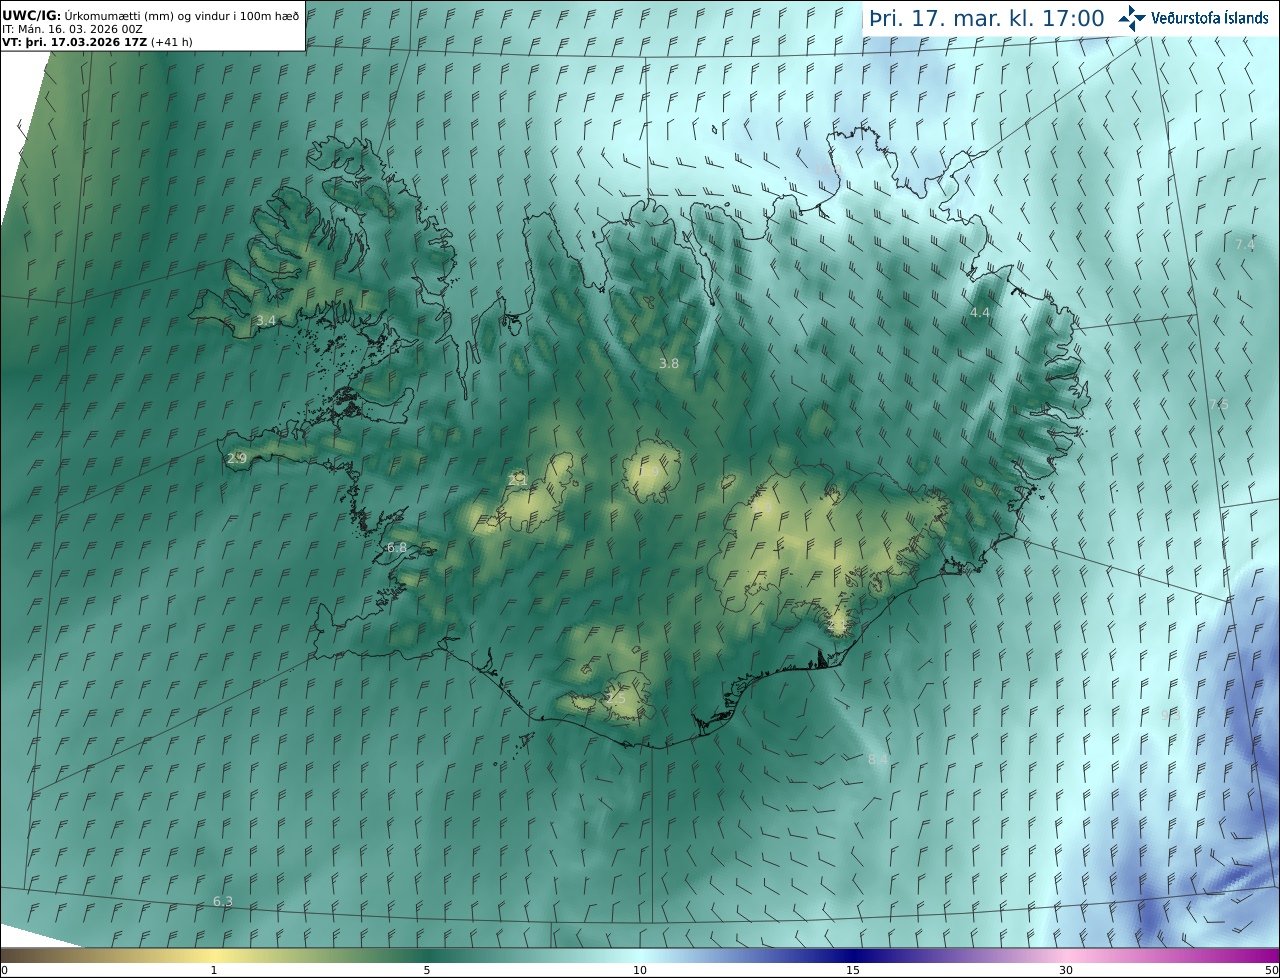Image resolution: width=1280 pixels, height=978 pixels.
Task: Click the 1.9 value on the central glacier
Action: click(x=651, y=472)
